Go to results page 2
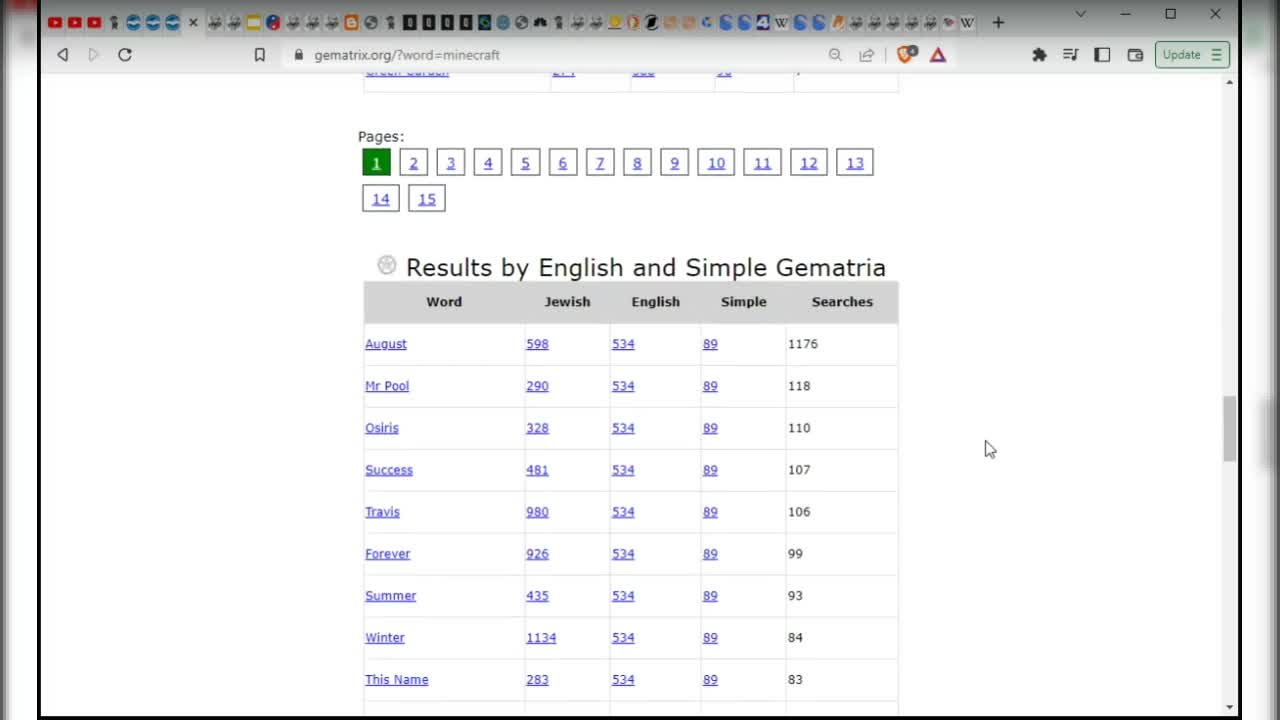Screen dimensions: 1280x720 point(414,163)
